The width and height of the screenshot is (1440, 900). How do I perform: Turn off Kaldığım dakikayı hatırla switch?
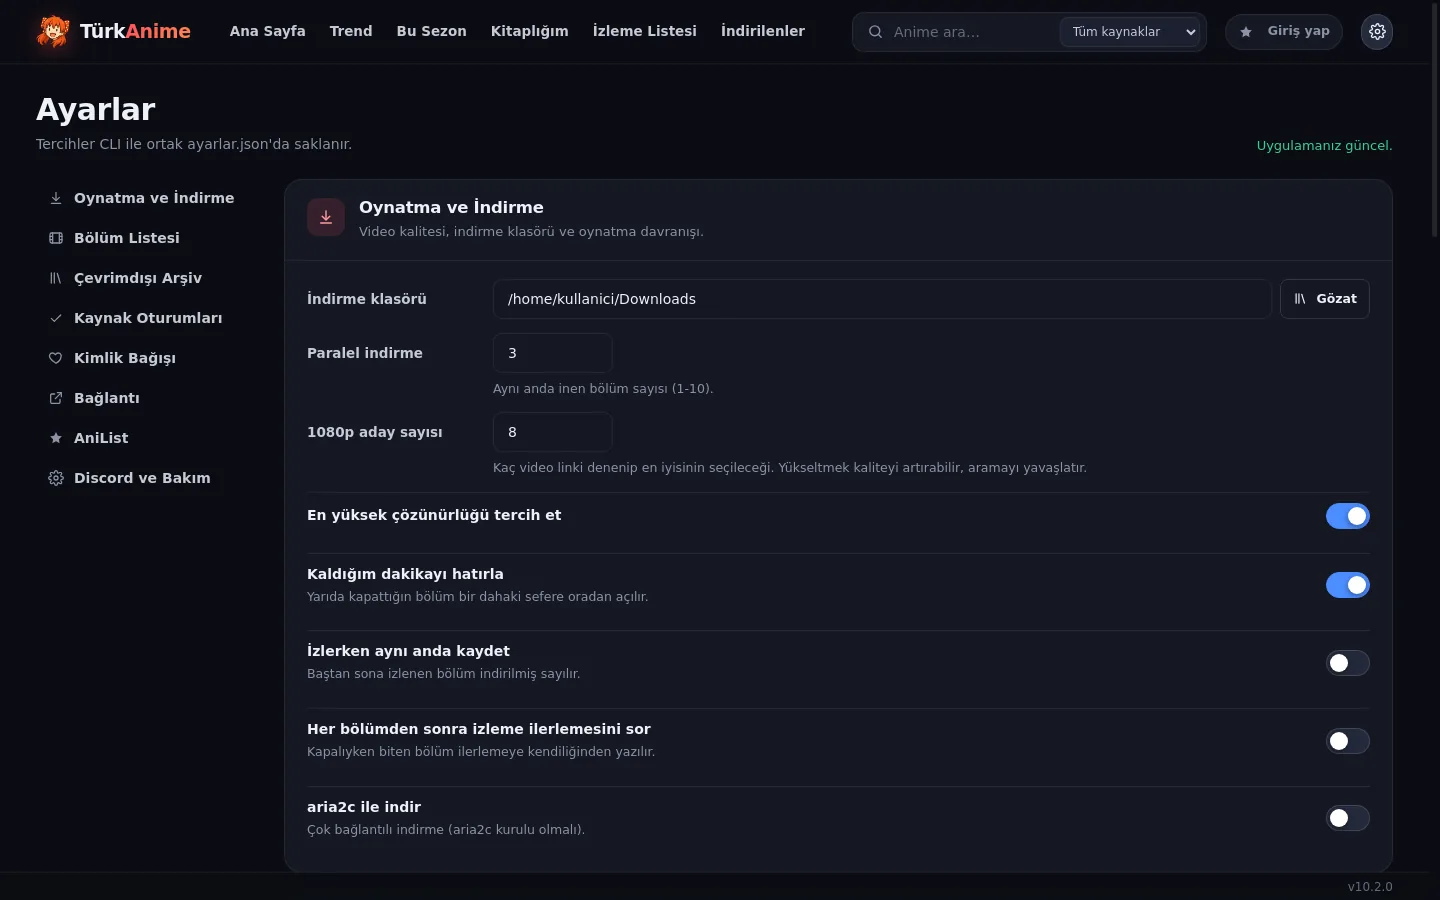[x=1347, y=585]
